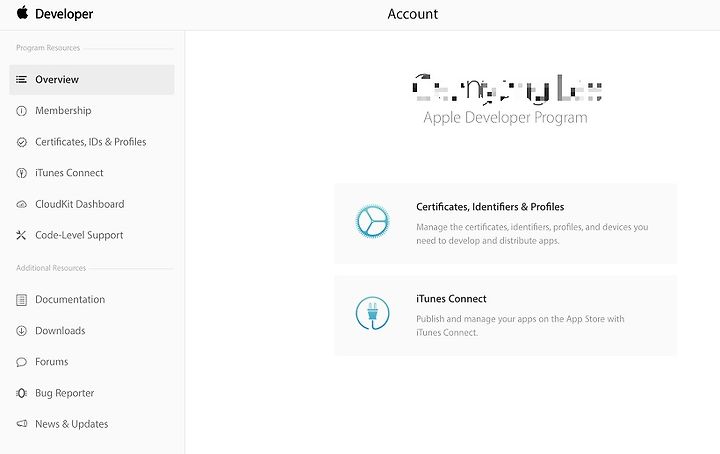Click the Additional Resources section label
The width and height of the screenshot is (720, 454).
51,268
